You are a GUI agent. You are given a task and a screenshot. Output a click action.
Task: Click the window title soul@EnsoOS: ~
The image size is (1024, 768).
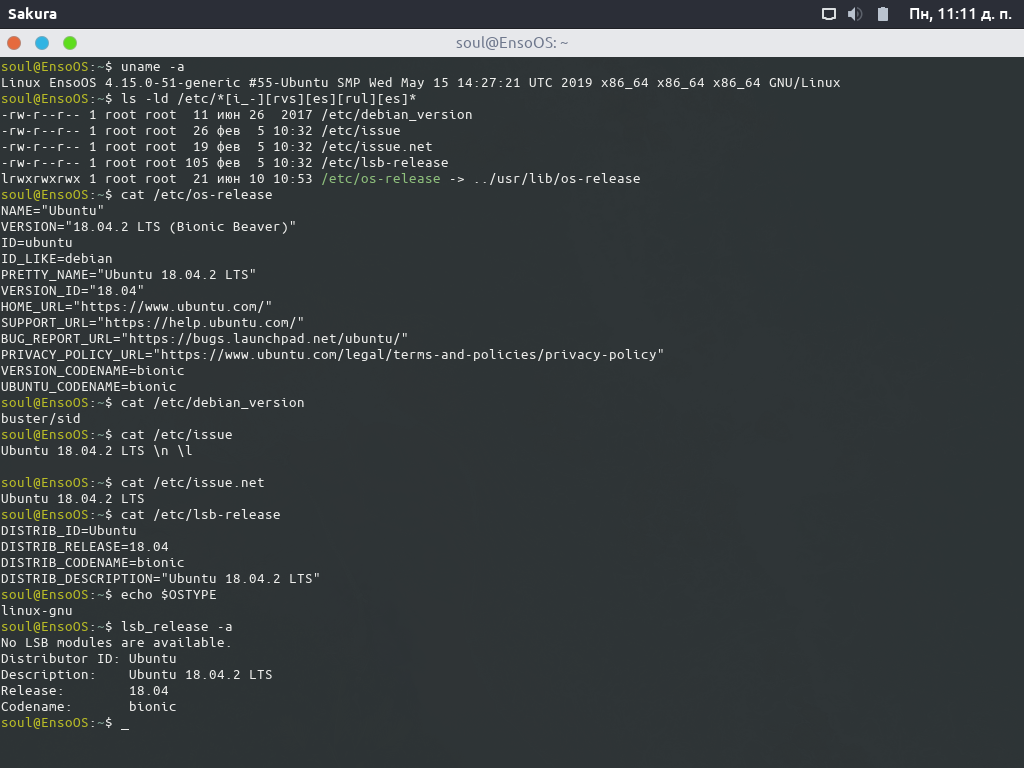click(512, 43)
